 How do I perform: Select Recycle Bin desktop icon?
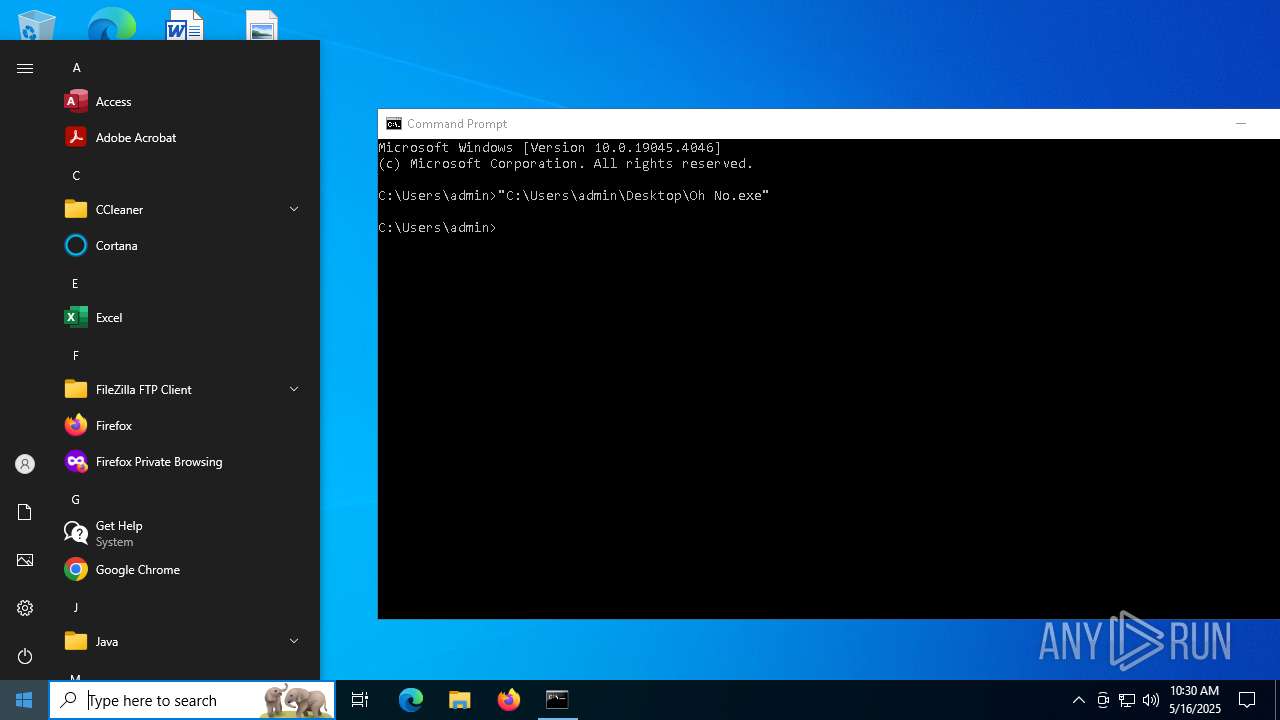(x=37, y=25)
